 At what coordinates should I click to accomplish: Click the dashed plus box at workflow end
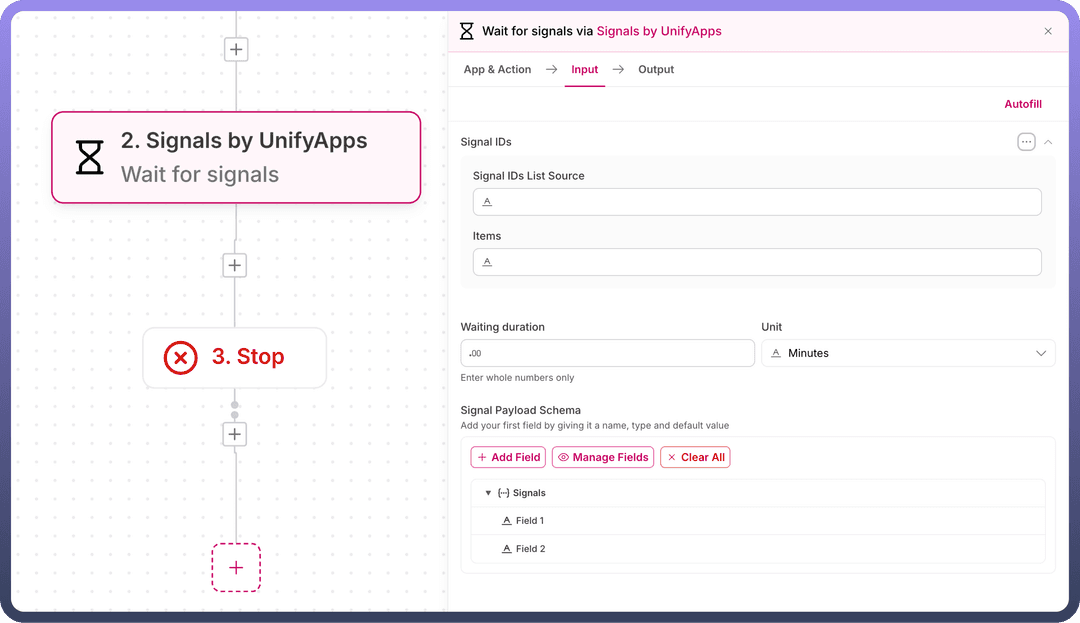tap(236, 567)
